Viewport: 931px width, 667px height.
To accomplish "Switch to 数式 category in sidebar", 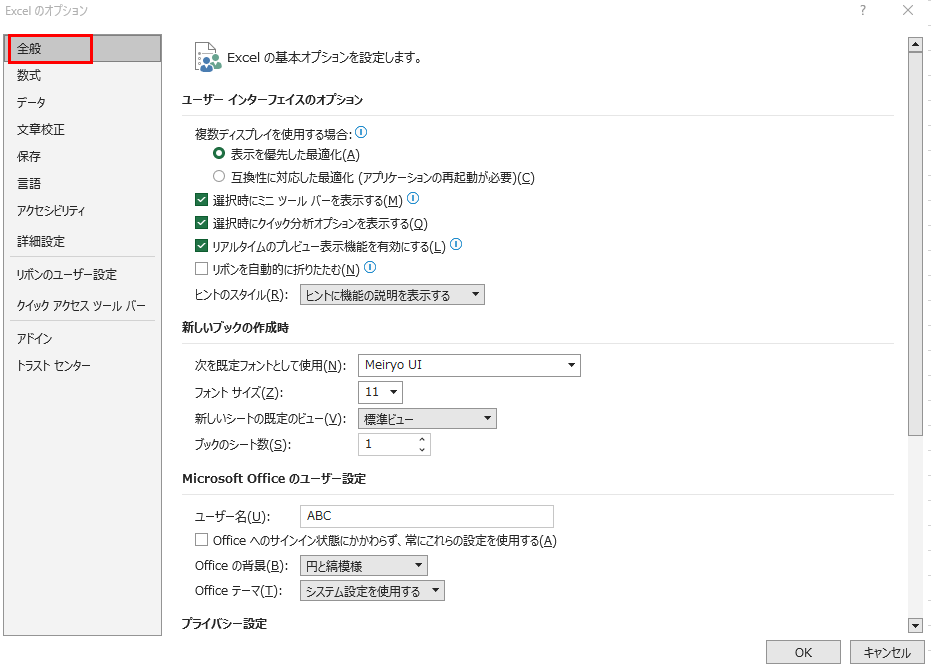I will click(30, 75).
